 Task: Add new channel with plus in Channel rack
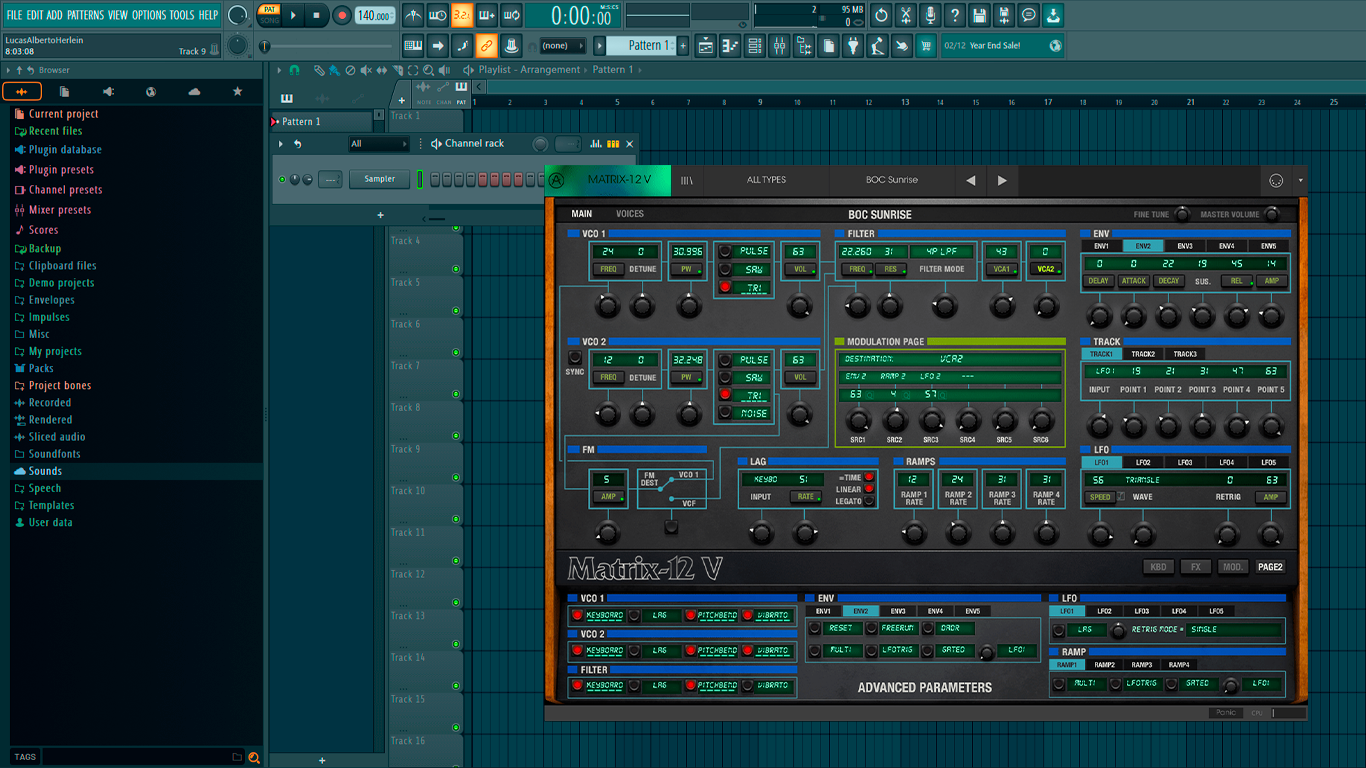380,215
